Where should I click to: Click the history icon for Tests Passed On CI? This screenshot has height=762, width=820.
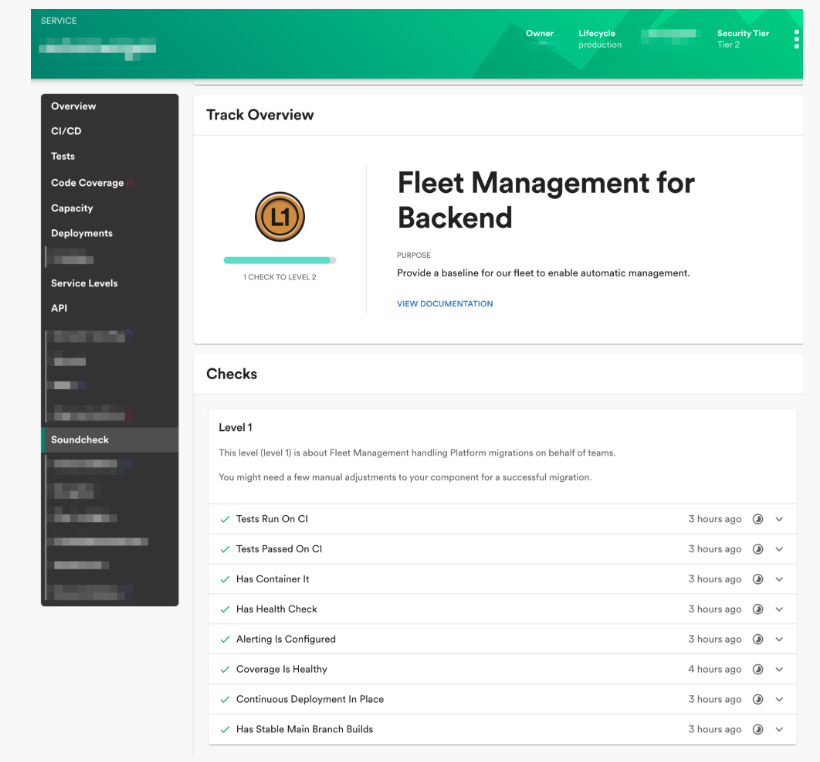[x=758, y=549]
